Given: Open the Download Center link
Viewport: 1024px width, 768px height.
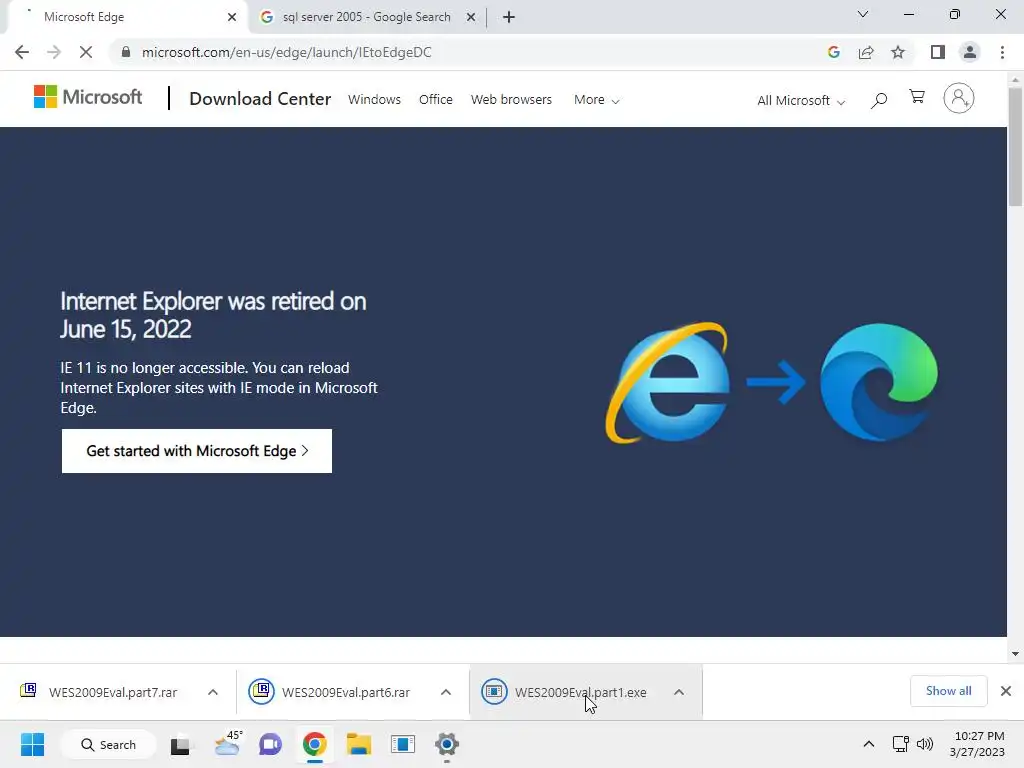Looking at the screenshot, I should coord(260,99).
